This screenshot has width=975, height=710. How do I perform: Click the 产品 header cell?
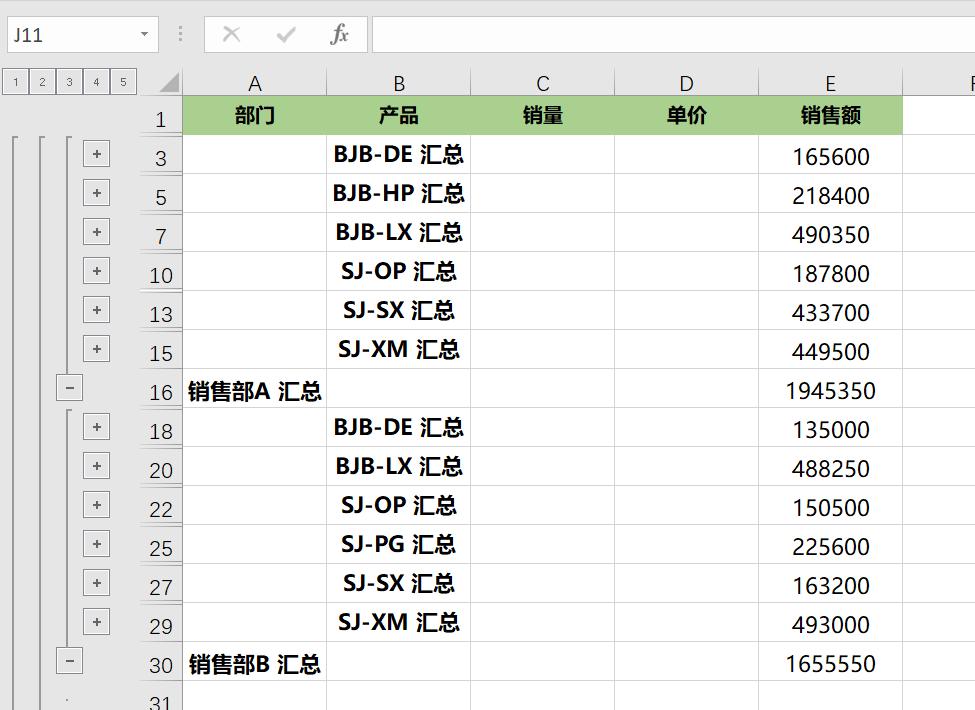tap(399, 116)
